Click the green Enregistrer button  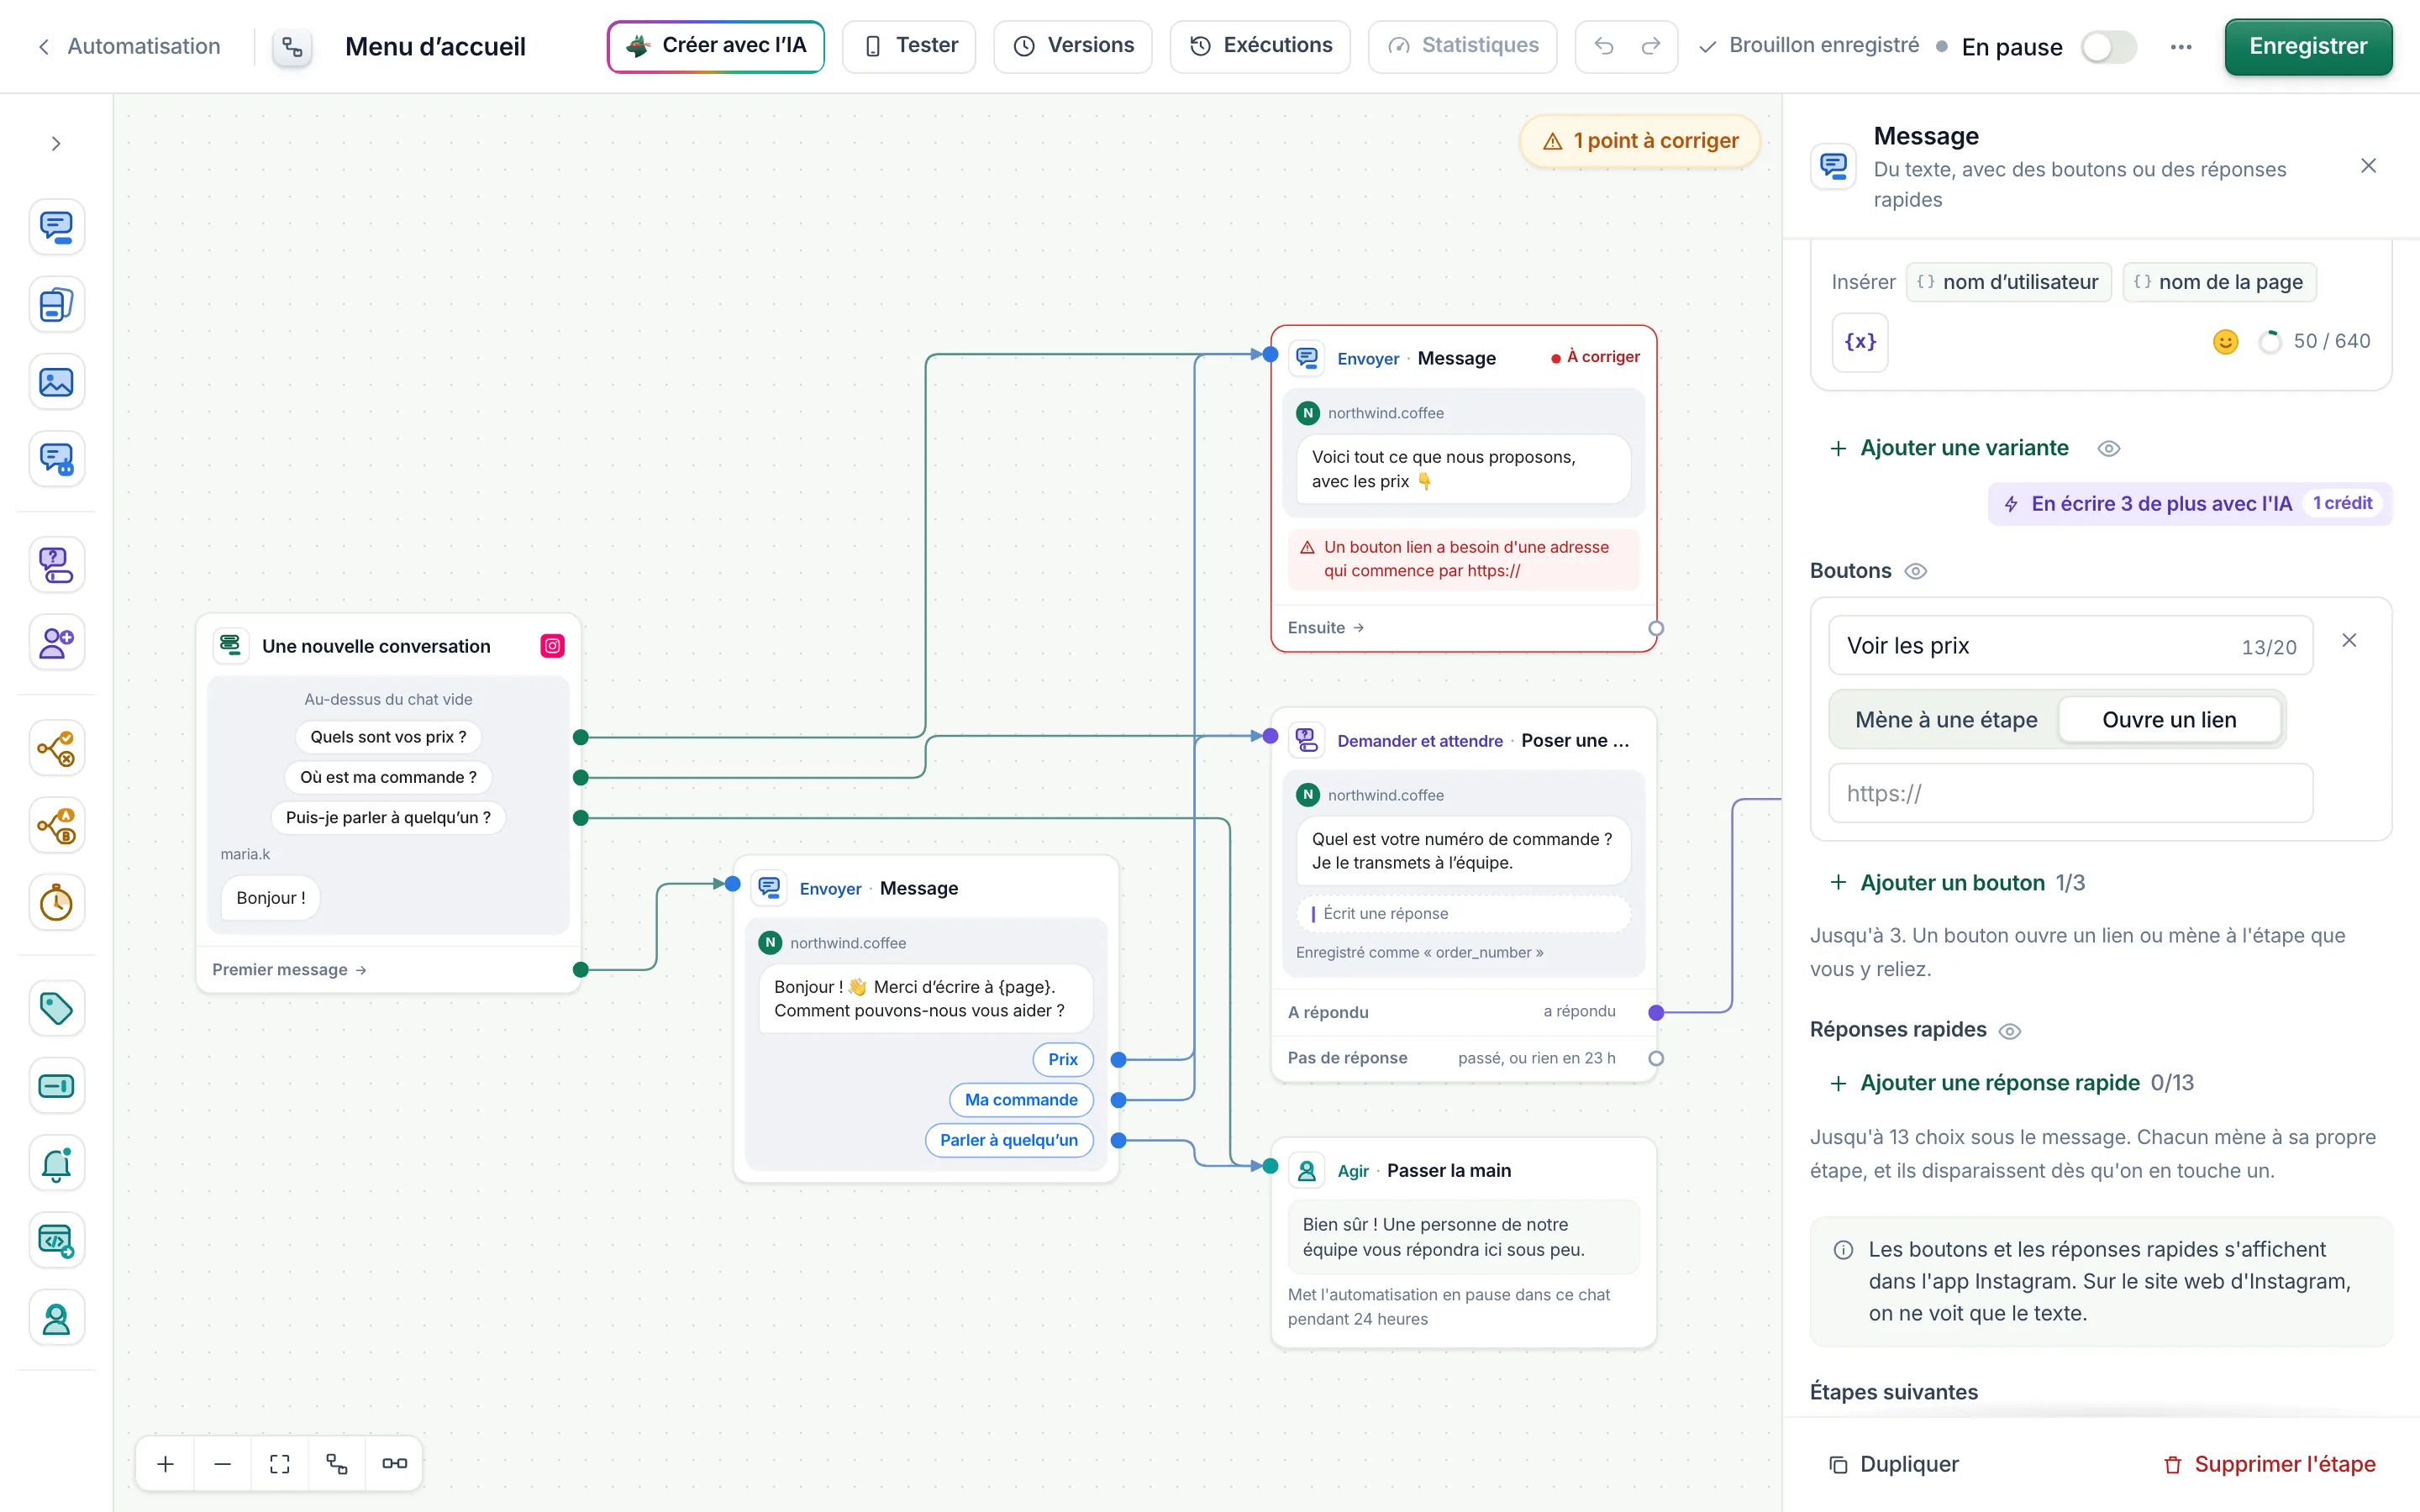pos(2308,46)
